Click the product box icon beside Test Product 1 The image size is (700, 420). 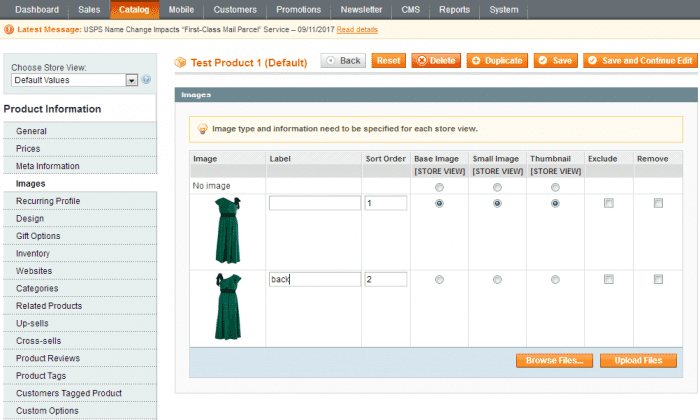coord(181,62)
